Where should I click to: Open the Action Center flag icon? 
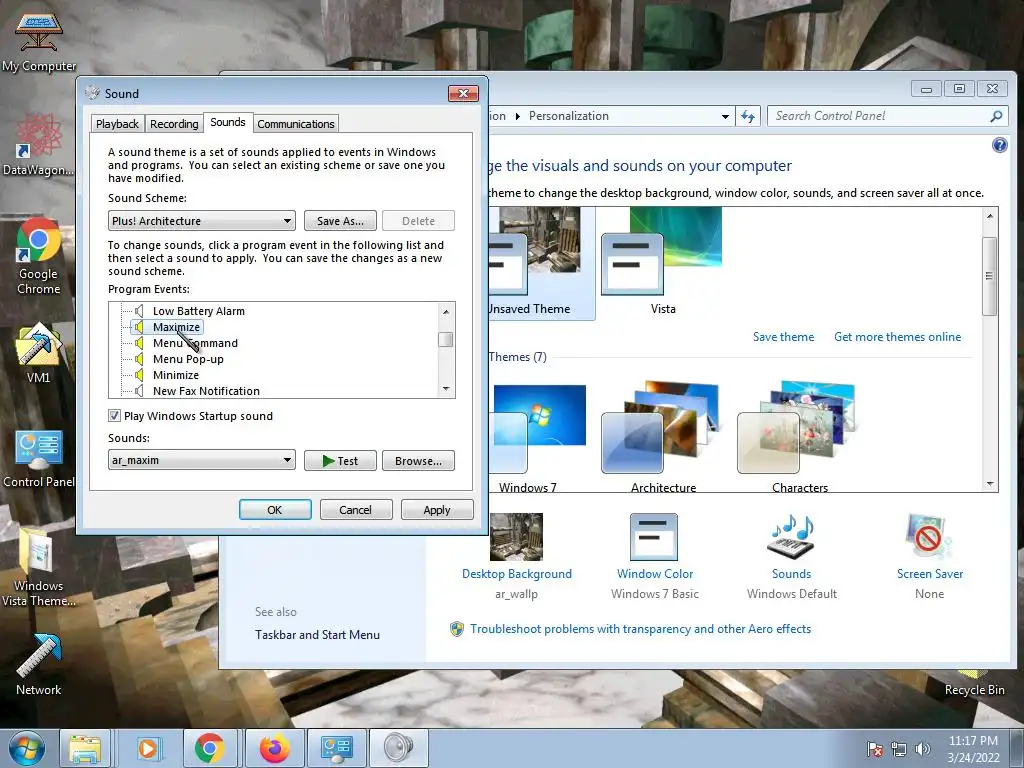(874, 749)
